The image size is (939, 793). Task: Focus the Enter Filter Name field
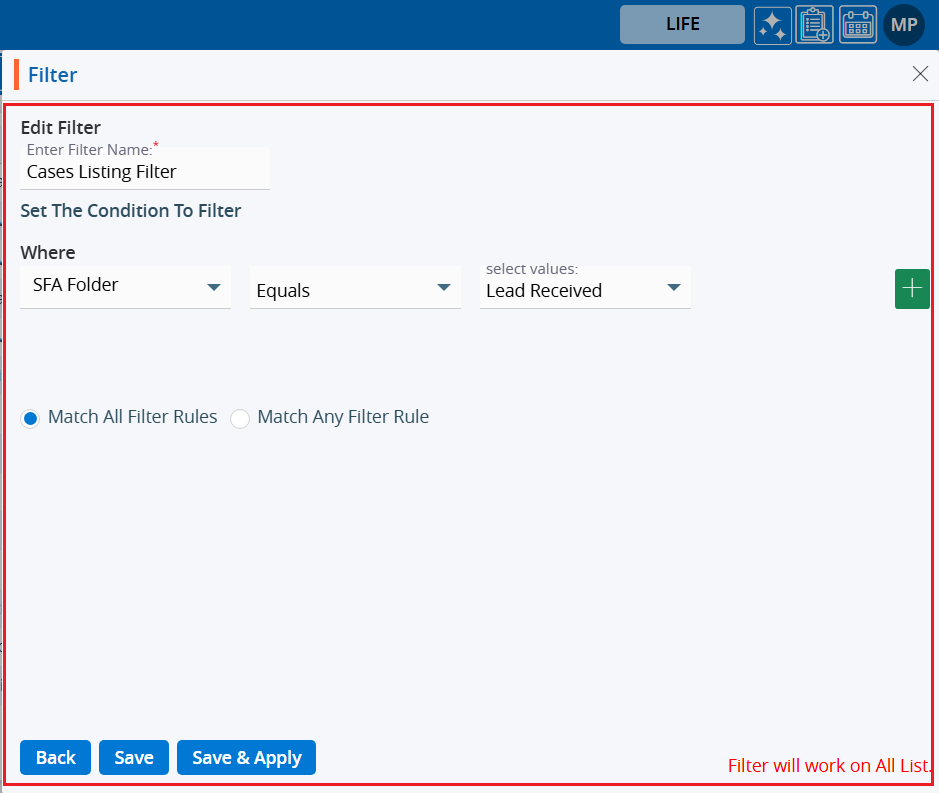click(x=145, y=172)
